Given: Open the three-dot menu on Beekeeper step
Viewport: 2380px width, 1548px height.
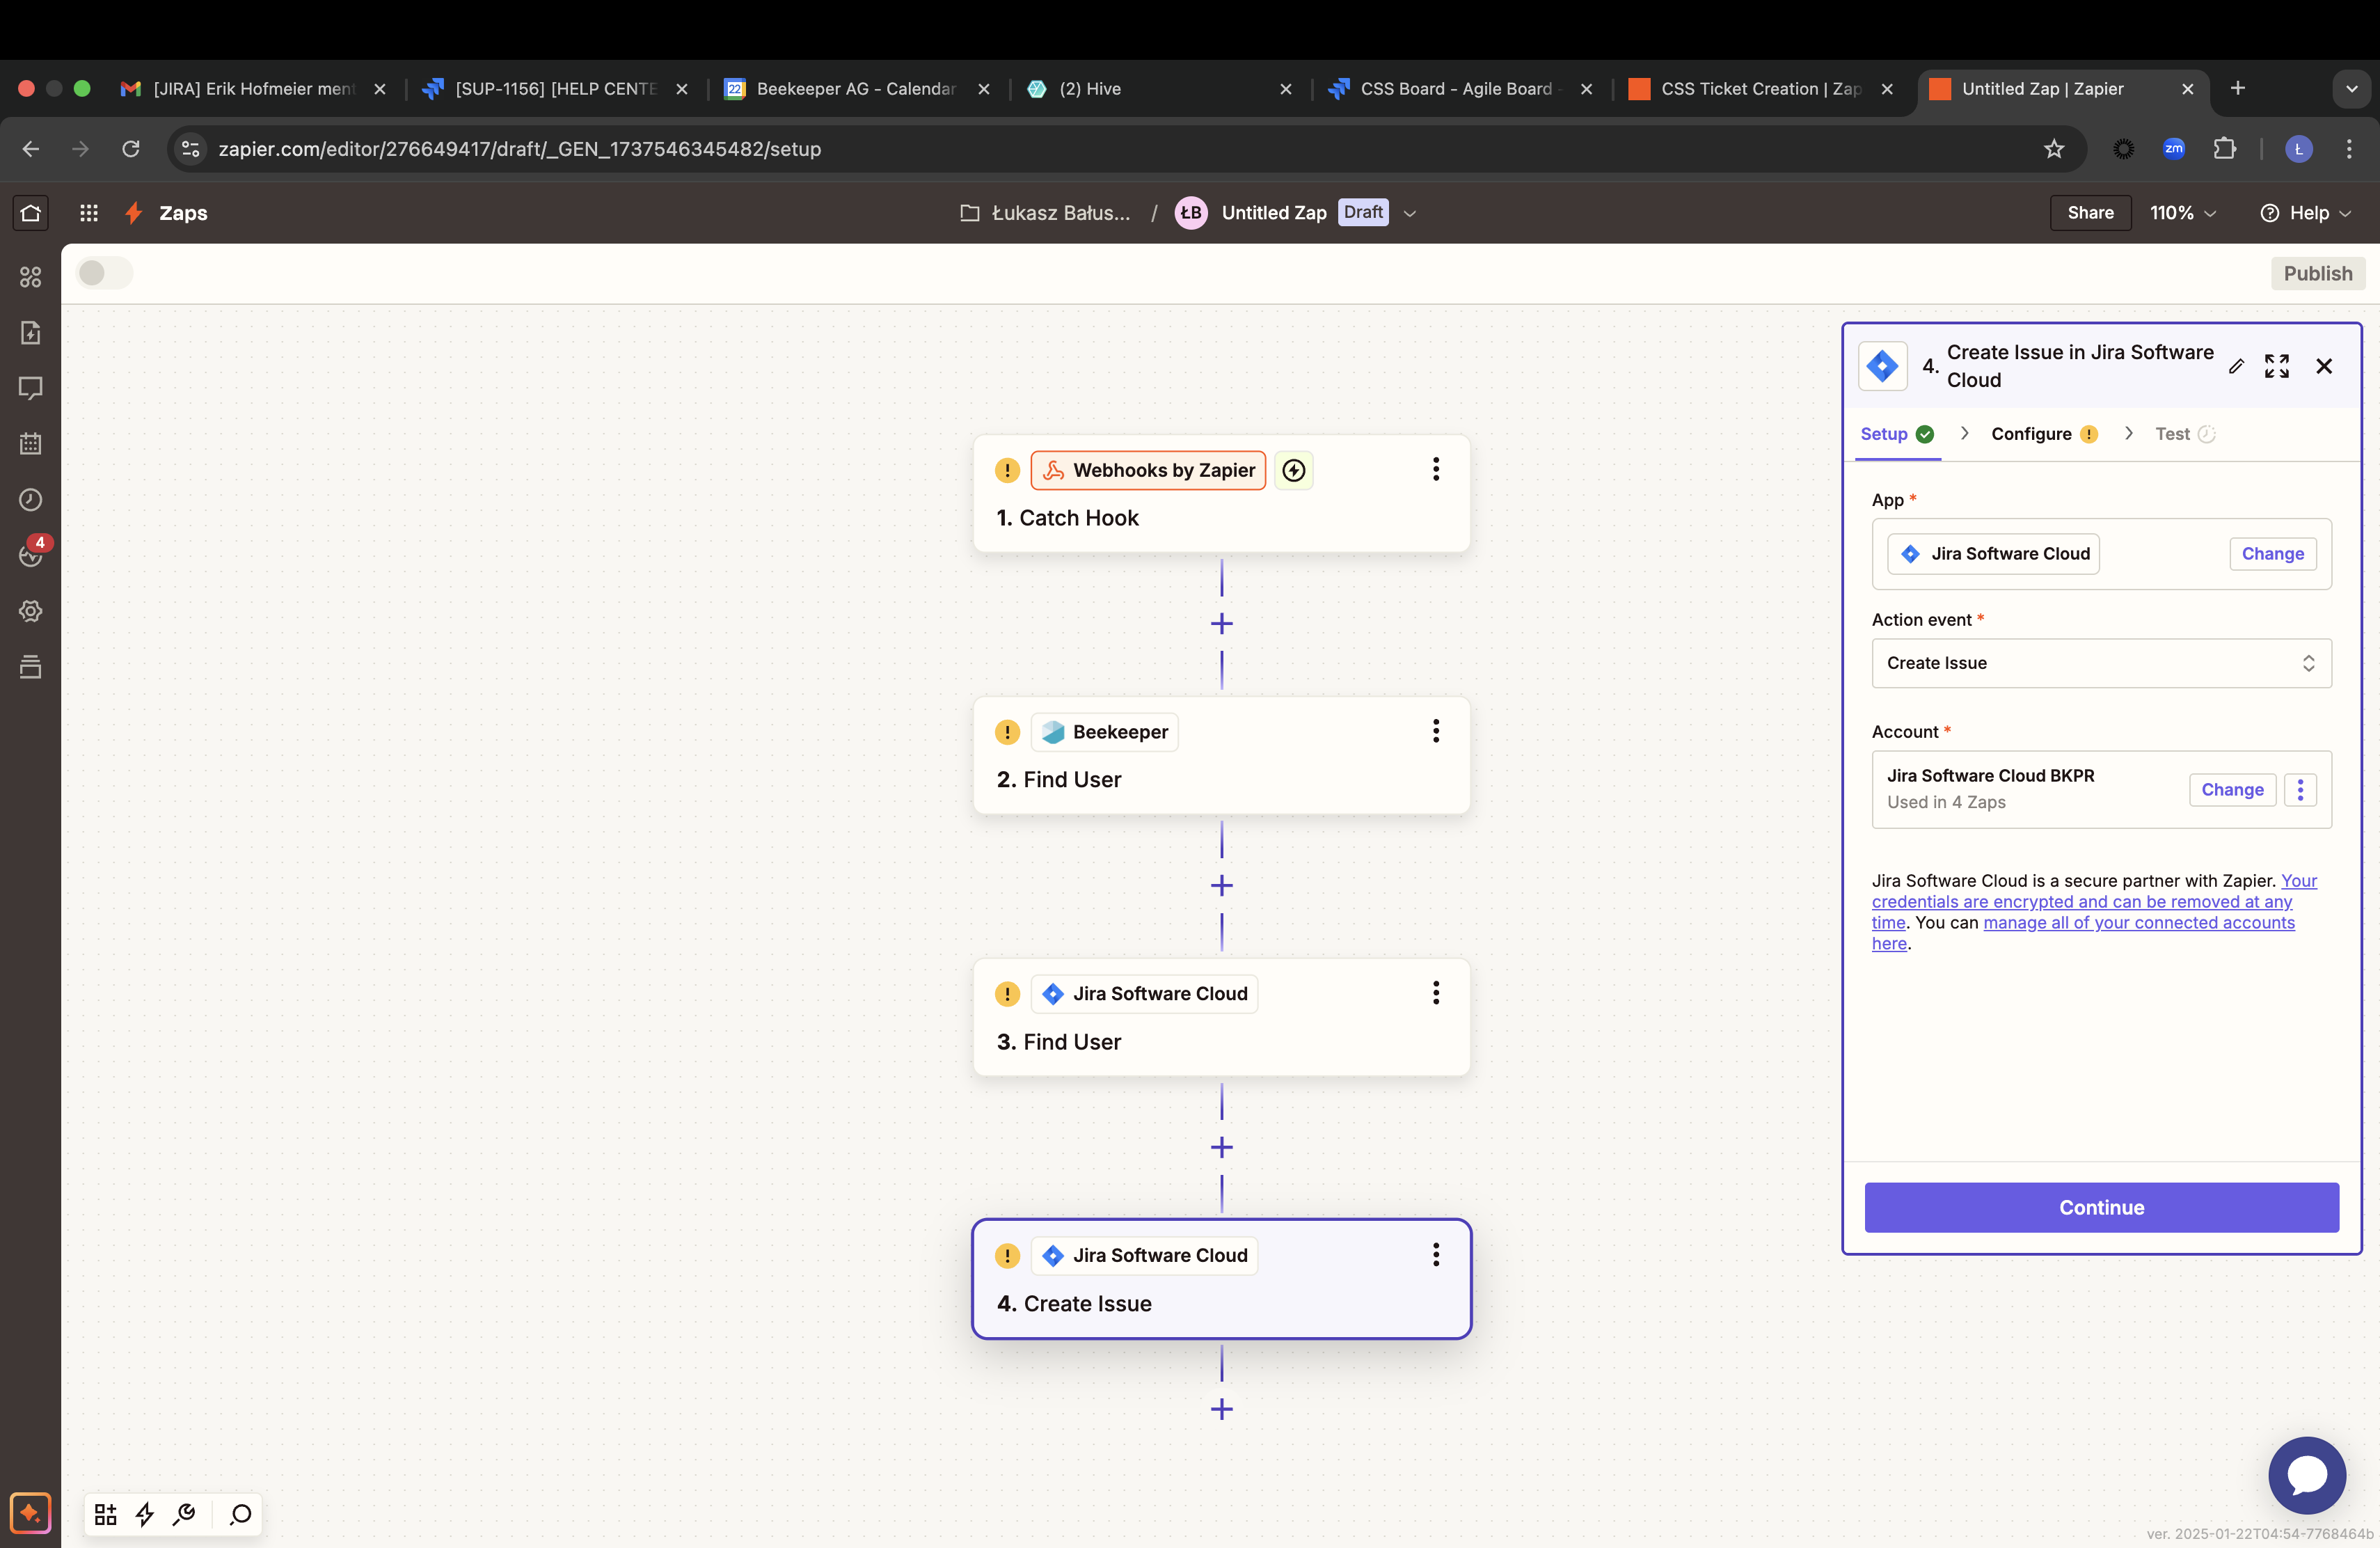Looking at the screenshot, I should (1436, 731).
